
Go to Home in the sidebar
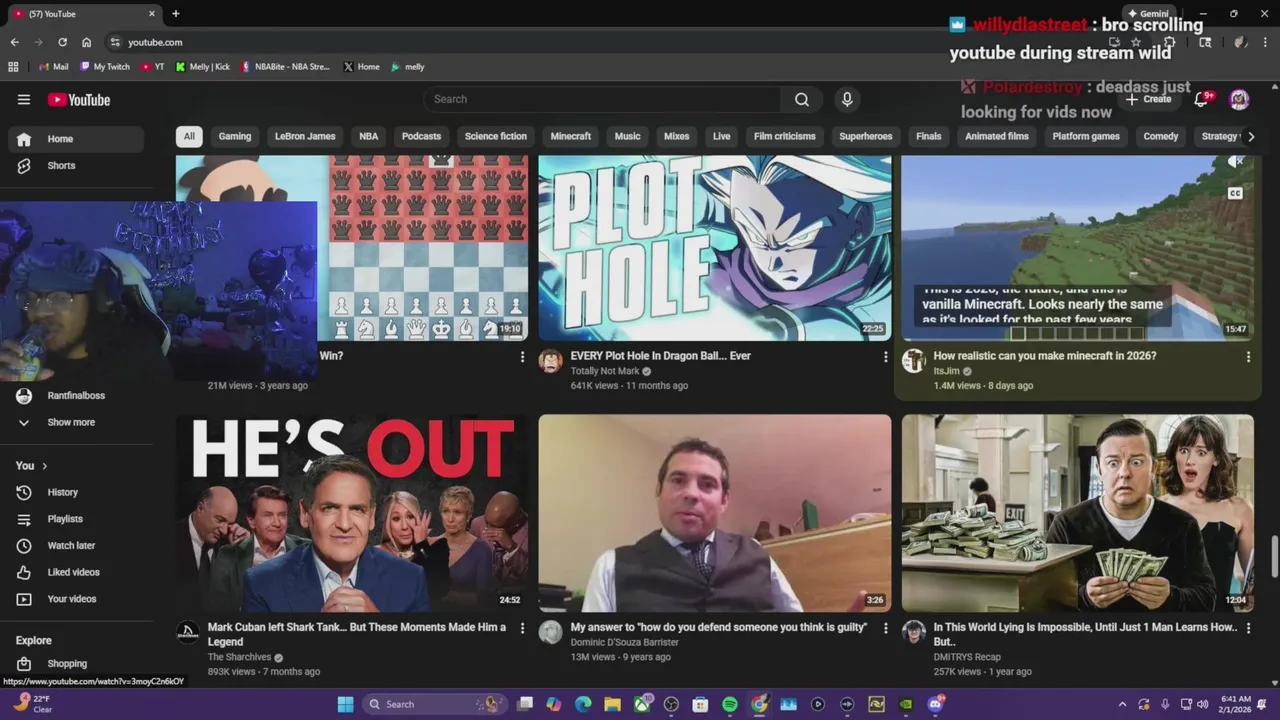(x=76, y=139)
